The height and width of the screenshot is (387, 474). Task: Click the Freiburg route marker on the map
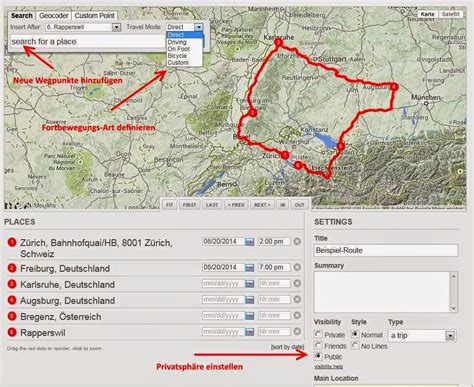253,113
